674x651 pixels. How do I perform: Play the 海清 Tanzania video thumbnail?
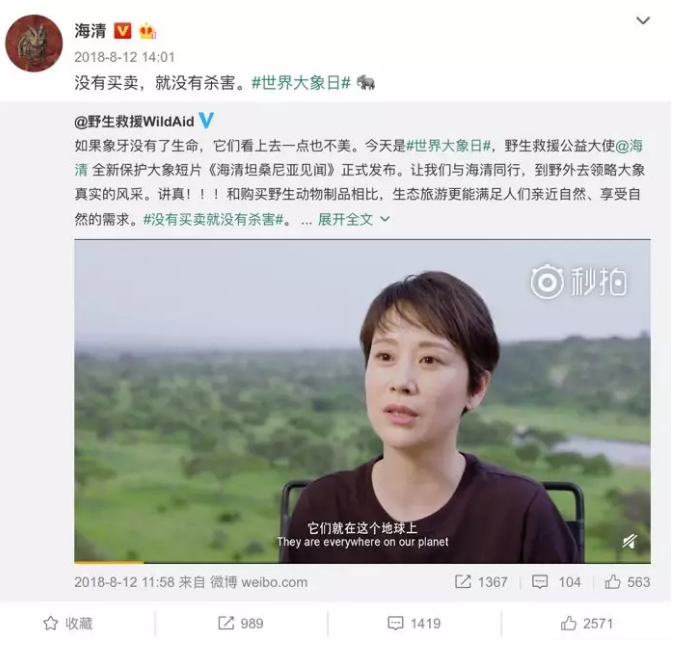pyautogui.click(x=362, y=401)
